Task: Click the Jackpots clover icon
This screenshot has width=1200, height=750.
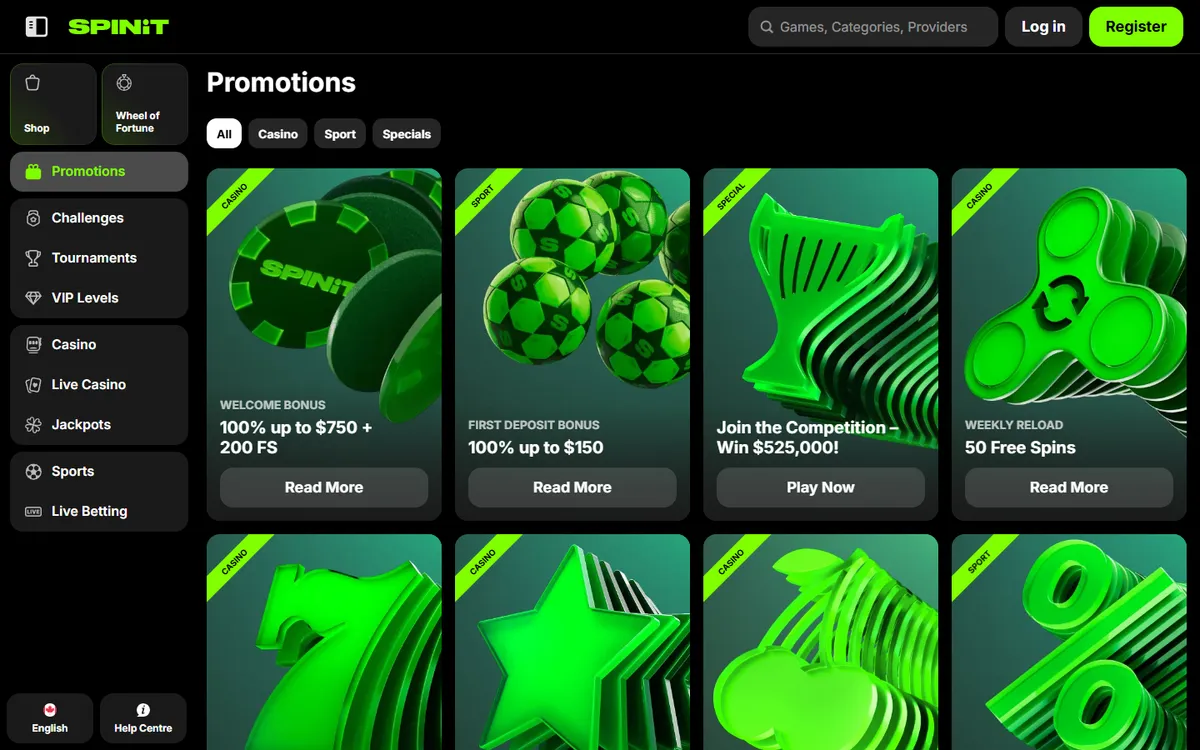Action: (33, 424)
